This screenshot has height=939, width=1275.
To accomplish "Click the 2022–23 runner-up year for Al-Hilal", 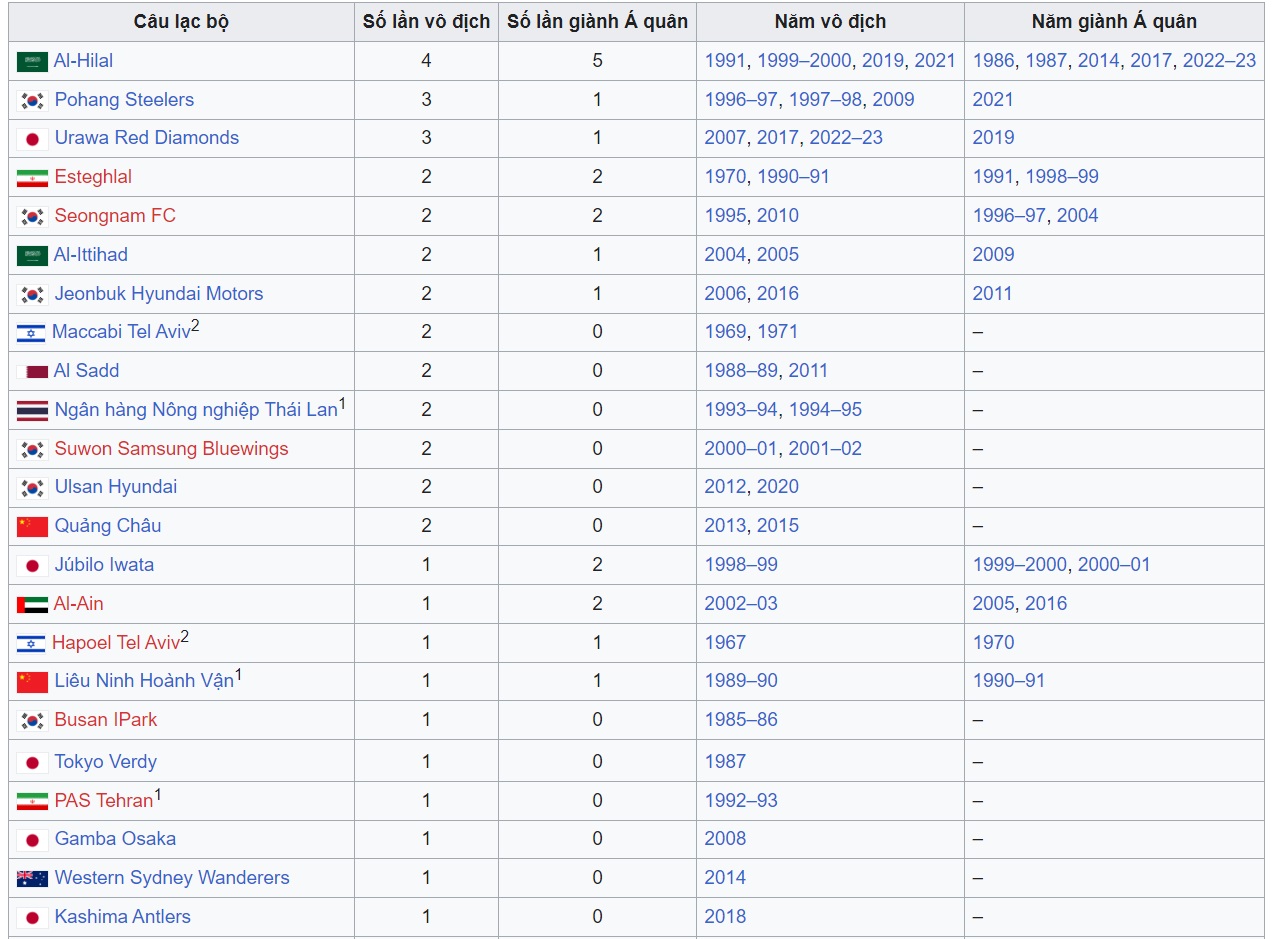I will pos(1219,61).
